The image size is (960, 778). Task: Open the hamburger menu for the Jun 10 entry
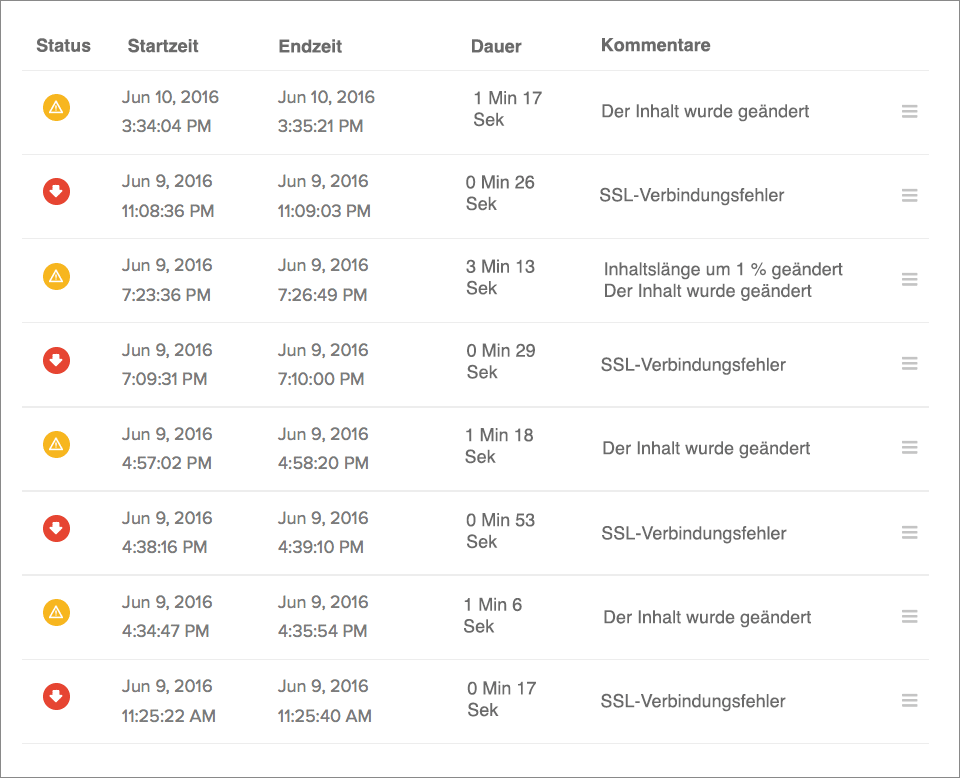[x=909, y=111]
